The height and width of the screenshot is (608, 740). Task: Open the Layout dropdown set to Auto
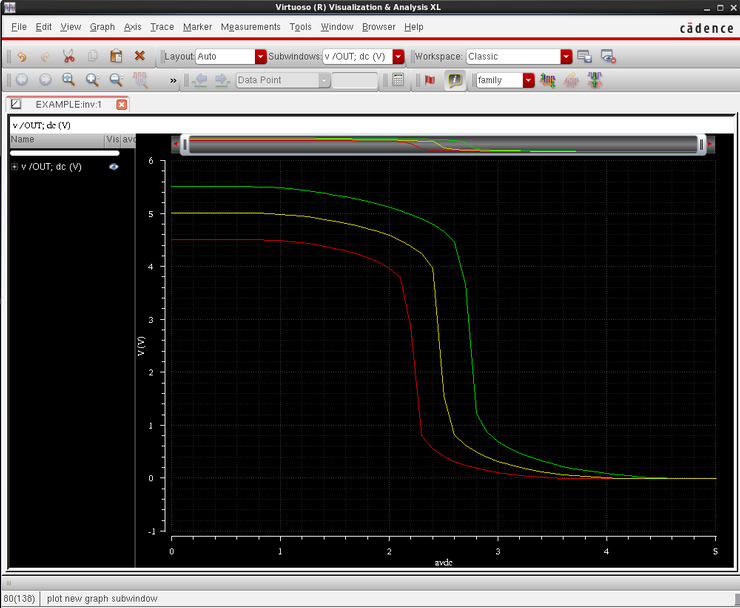261,57
